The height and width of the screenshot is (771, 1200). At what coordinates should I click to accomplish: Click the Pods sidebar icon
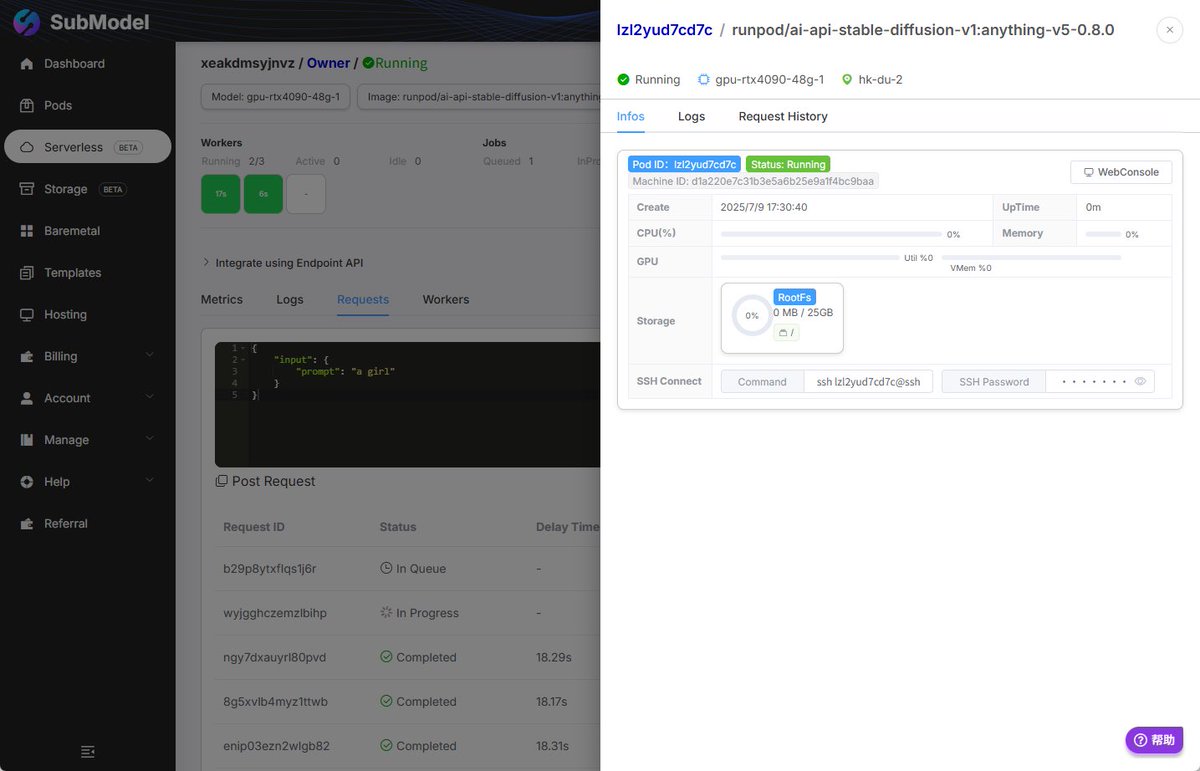pyautogui.click(x=27, y=106)
